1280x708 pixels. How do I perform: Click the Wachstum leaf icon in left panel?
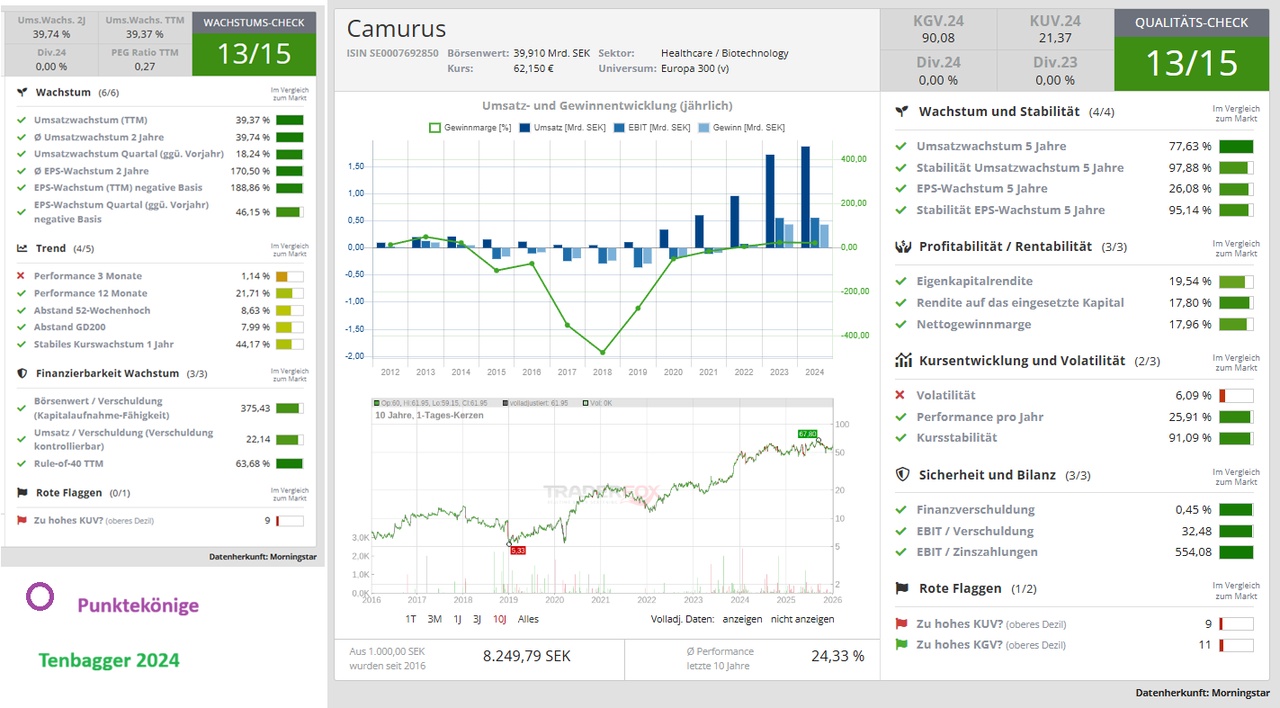coord(22,92)
